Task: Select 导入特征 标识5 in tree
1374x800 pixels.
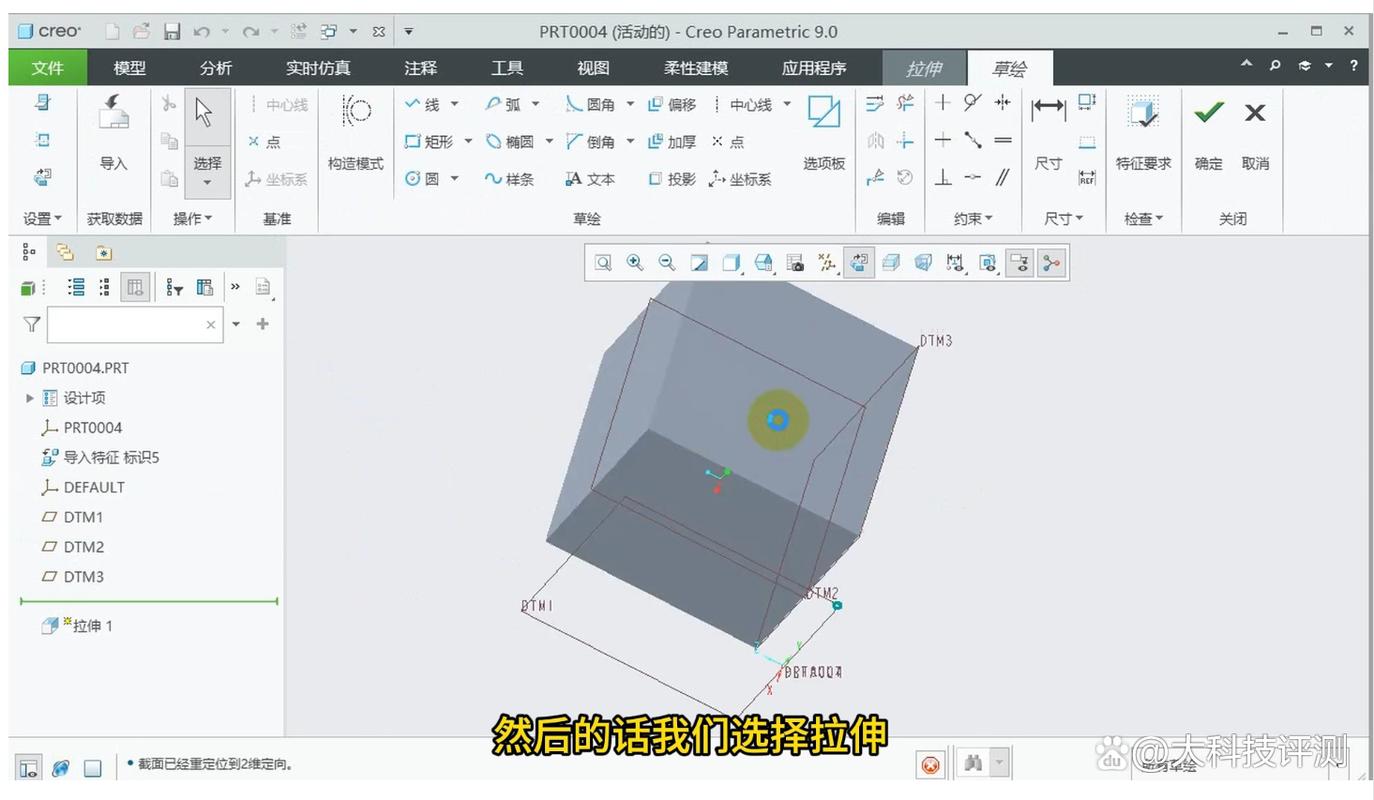Action: [100, 457]
